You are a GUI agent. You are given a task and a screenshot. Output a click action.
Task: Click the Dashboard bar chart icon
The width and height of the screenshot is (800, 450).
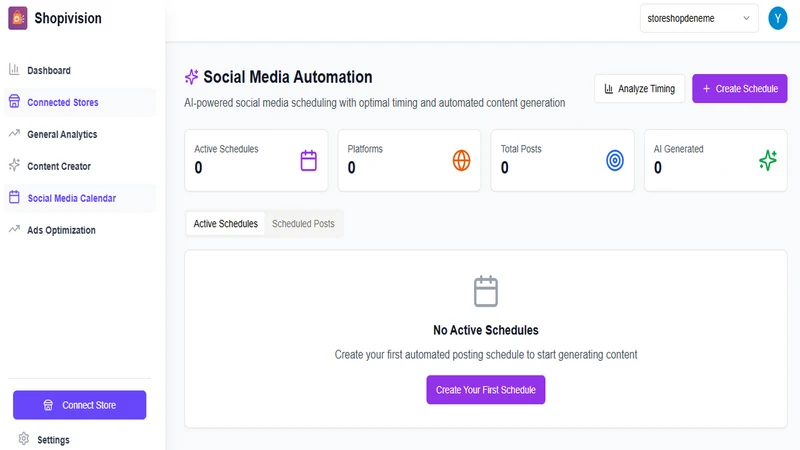coord(14,69)
